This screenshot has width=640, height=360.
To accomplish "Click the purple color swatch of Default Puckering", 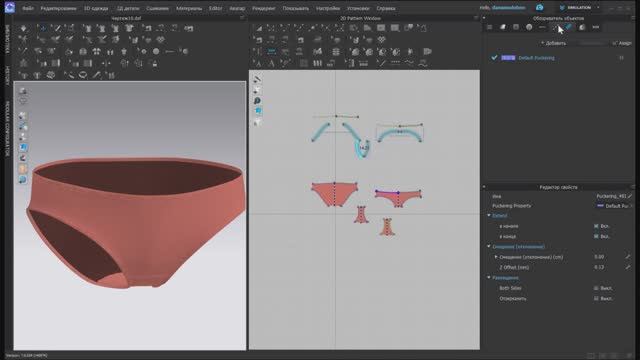I will [x=508, y=58].
